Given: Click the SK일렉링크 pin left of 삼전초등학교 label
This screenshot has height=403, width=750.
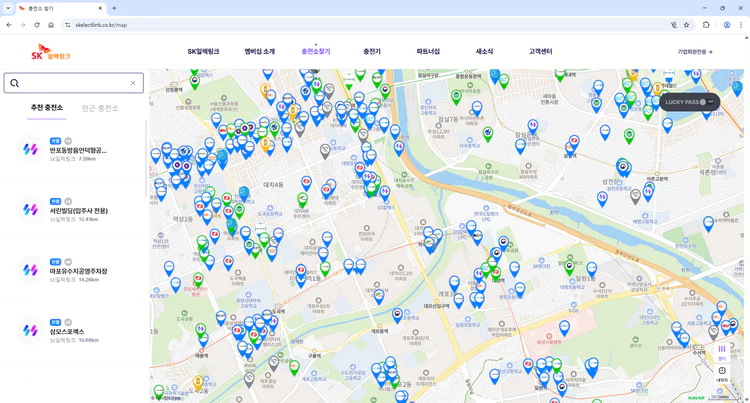Looking at the screenshot, I should (x=602, y=198).
